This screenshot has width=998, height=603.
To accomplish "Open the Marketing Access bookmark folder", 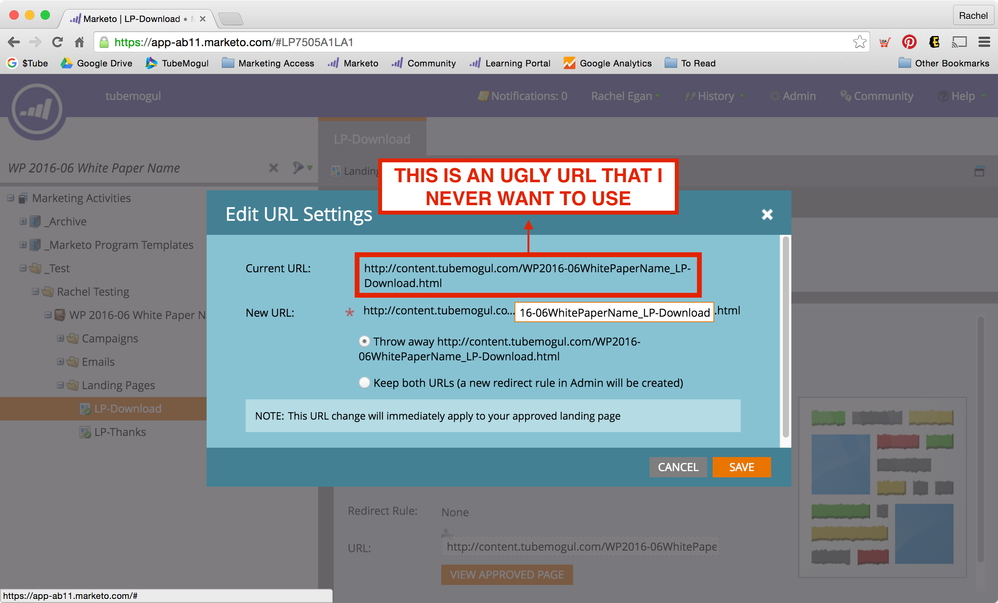I will (268, 63).
